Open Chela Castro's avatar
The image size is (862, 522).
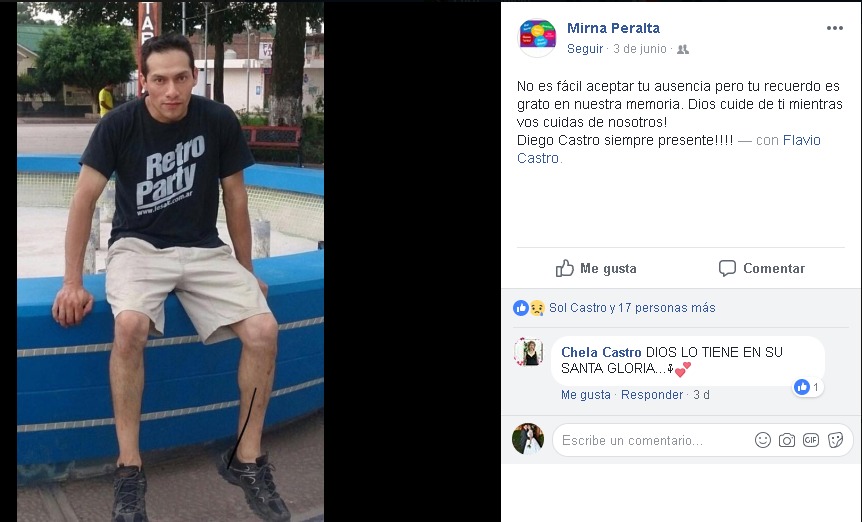(x=528, y=352)
